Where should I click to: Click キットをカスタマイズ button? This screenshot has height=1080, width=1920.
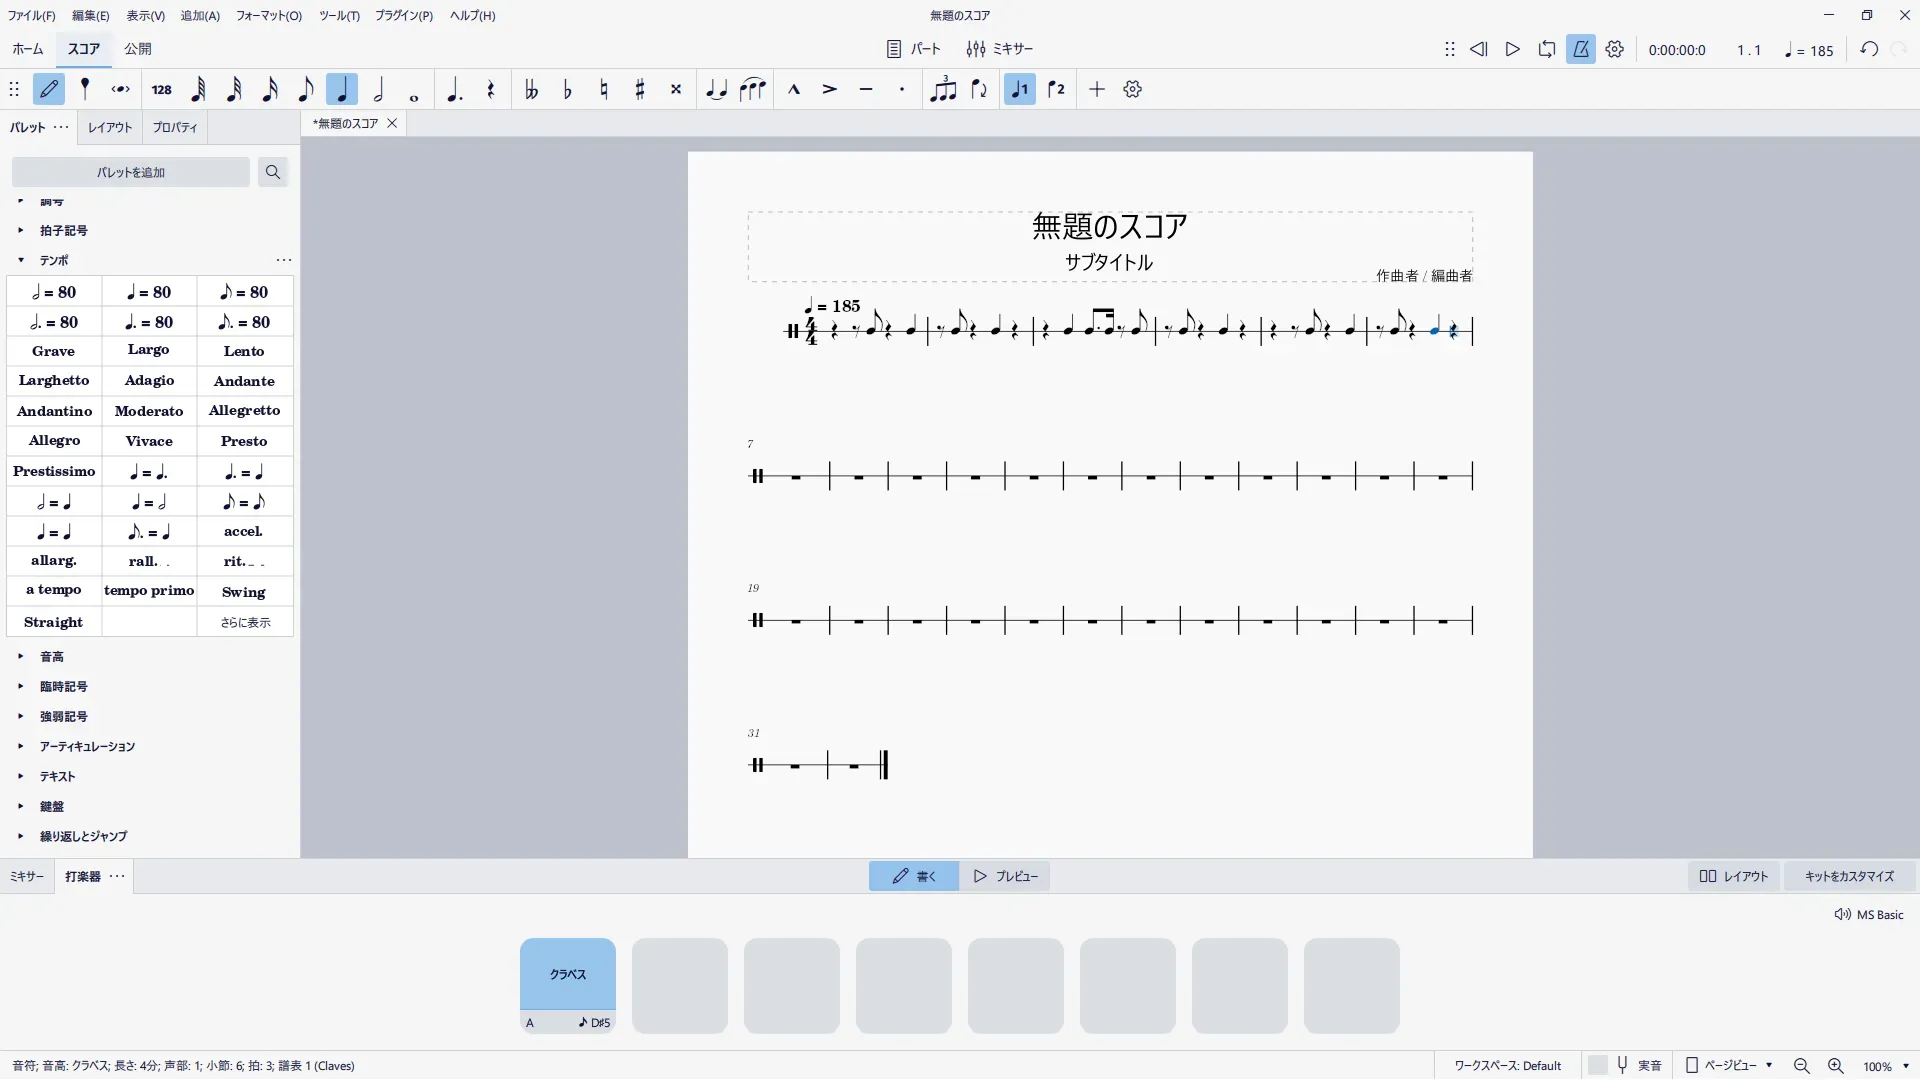(x=1849, y=877)
